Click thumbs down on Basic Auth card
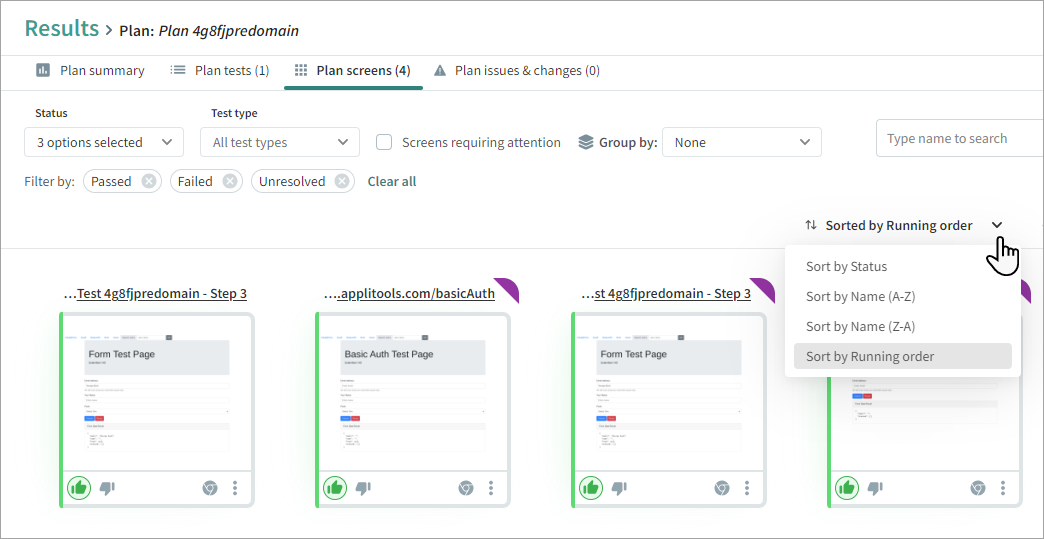 (364, 488)
